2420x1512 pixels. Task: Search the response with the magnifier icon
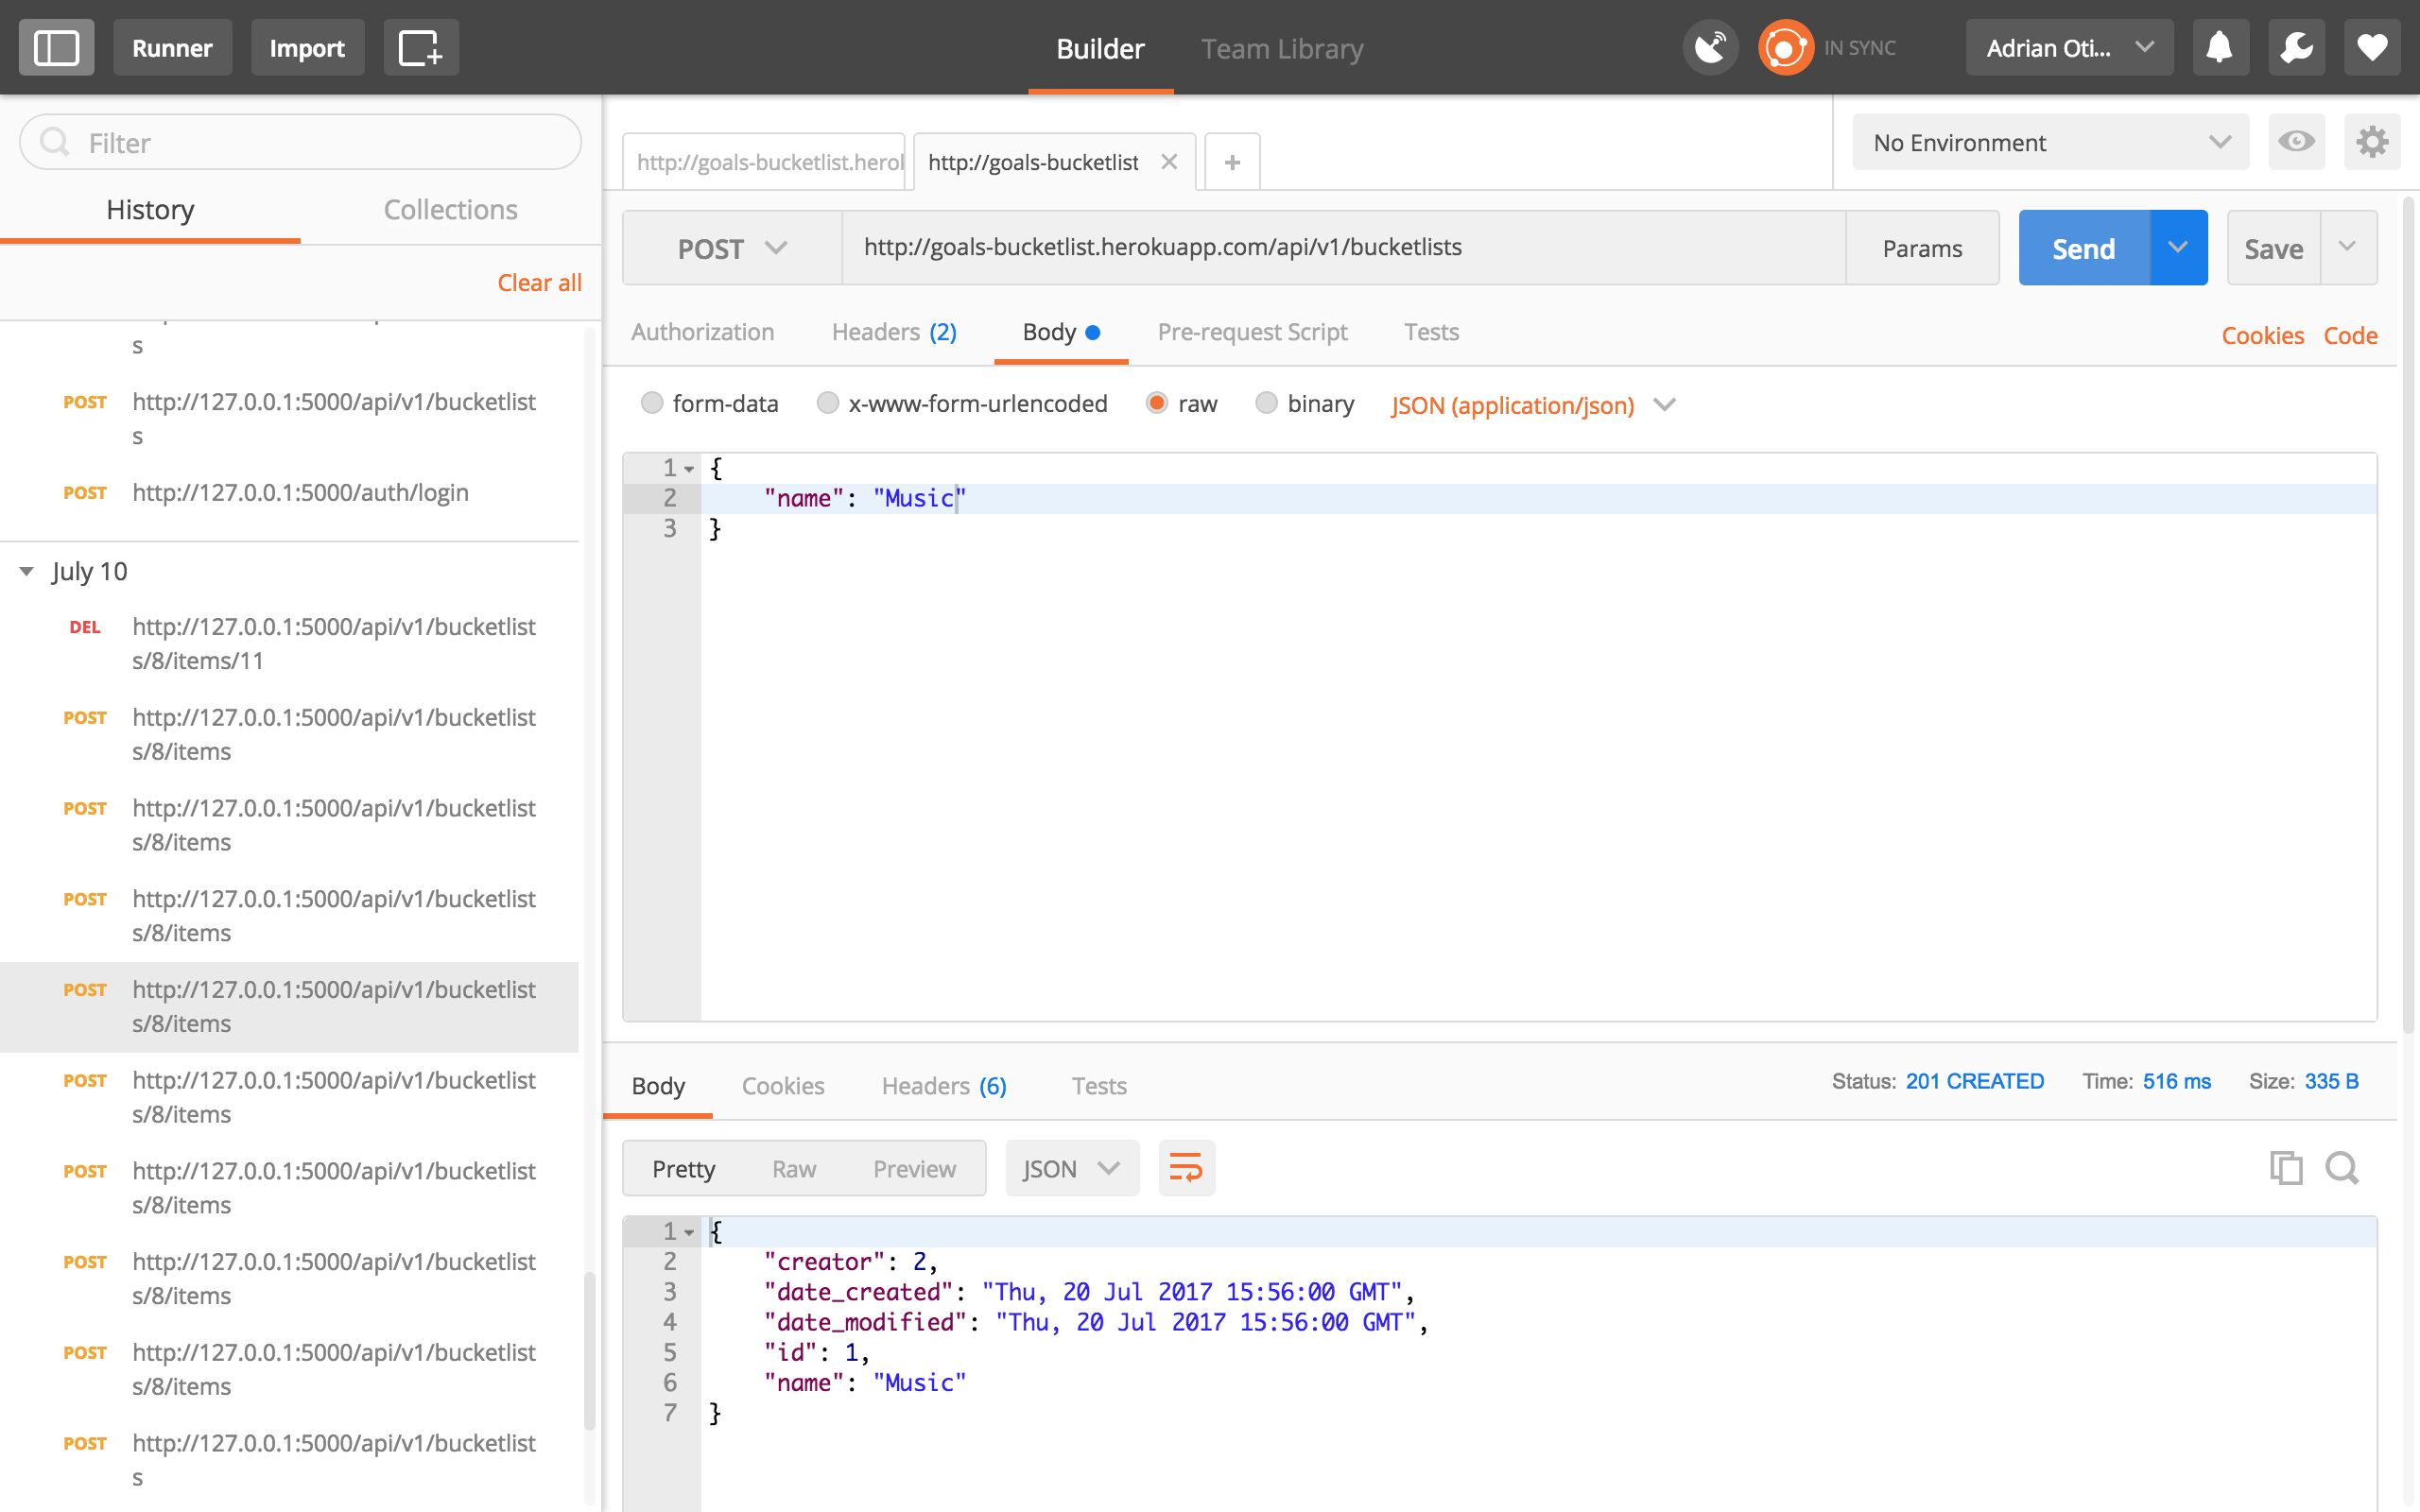2342,1167
